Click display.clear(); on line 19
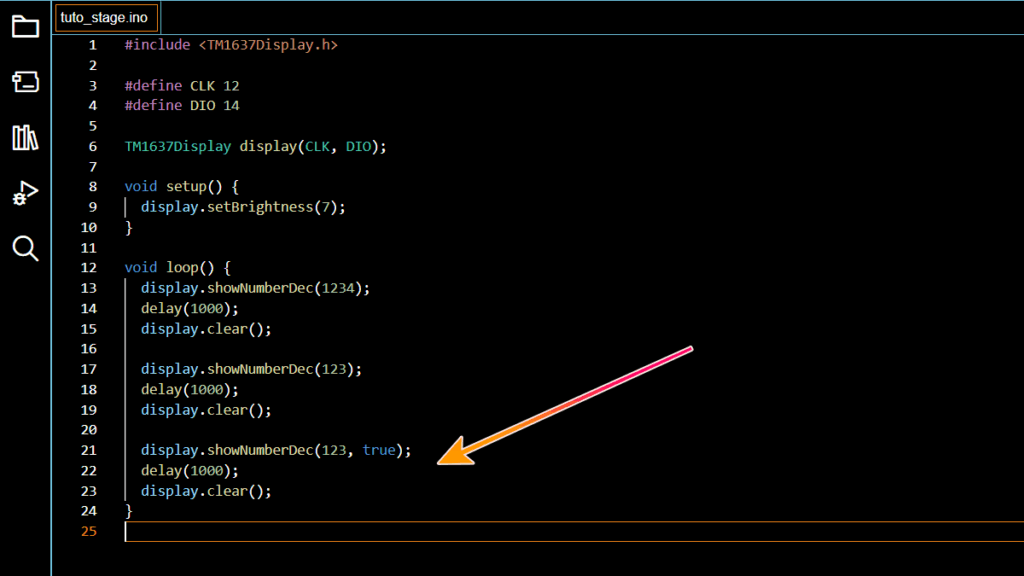Viewport: 1024px width, 576px height. 206,410
